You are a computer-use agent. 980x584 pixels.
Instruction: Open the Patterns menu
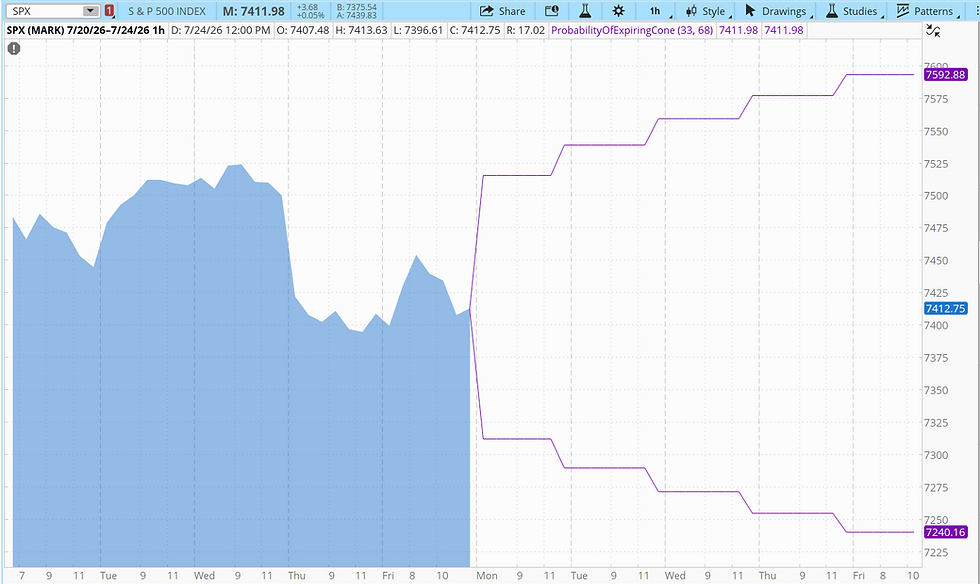(927, 11)
